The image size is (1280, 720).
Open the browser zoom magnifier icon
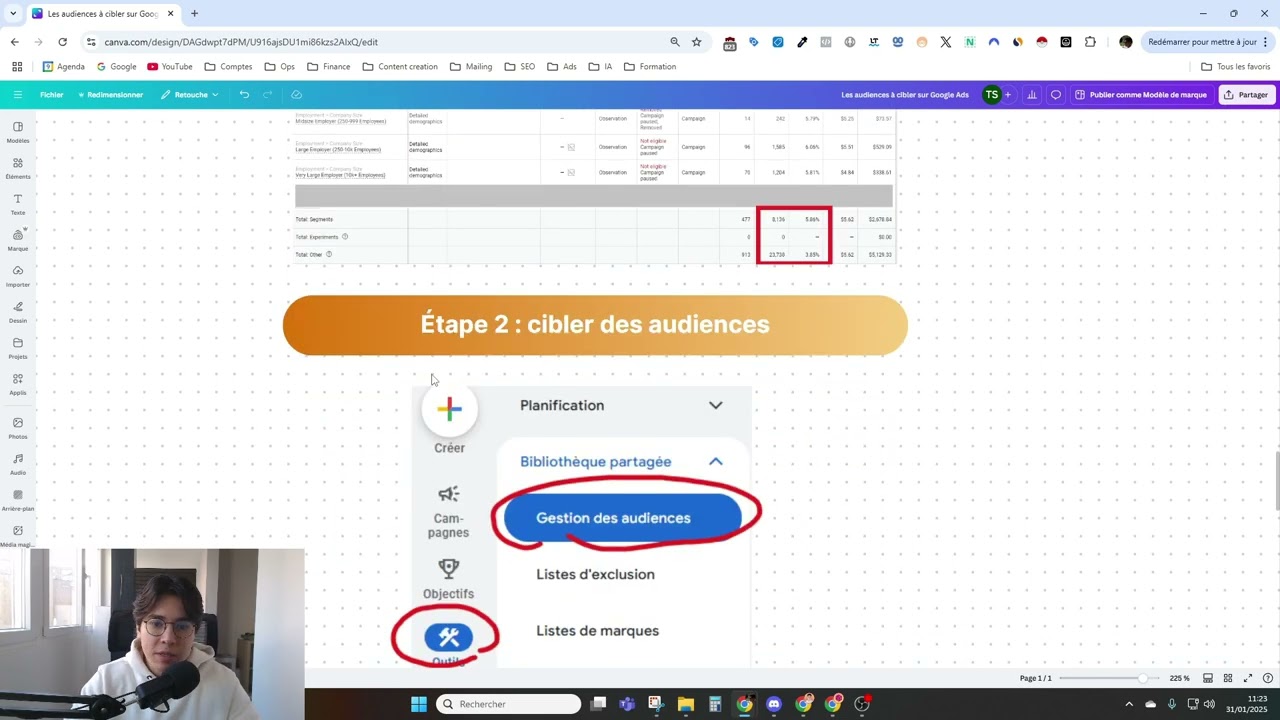[675, 42]
